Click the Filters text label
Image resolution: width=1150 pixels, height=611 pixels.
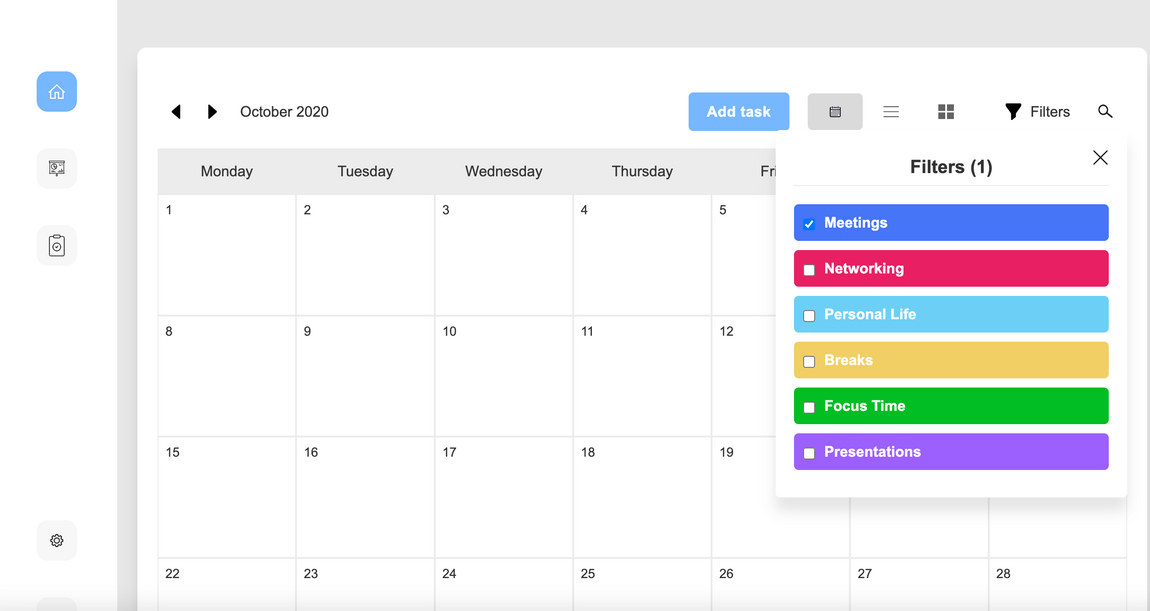tap(1050, 111)
